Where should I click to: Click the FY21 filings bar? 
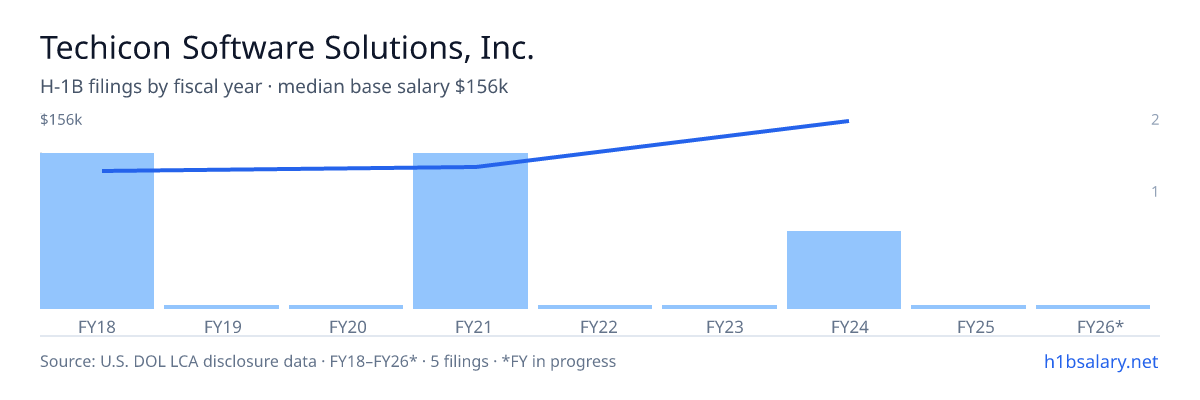(x=470, y=231)
